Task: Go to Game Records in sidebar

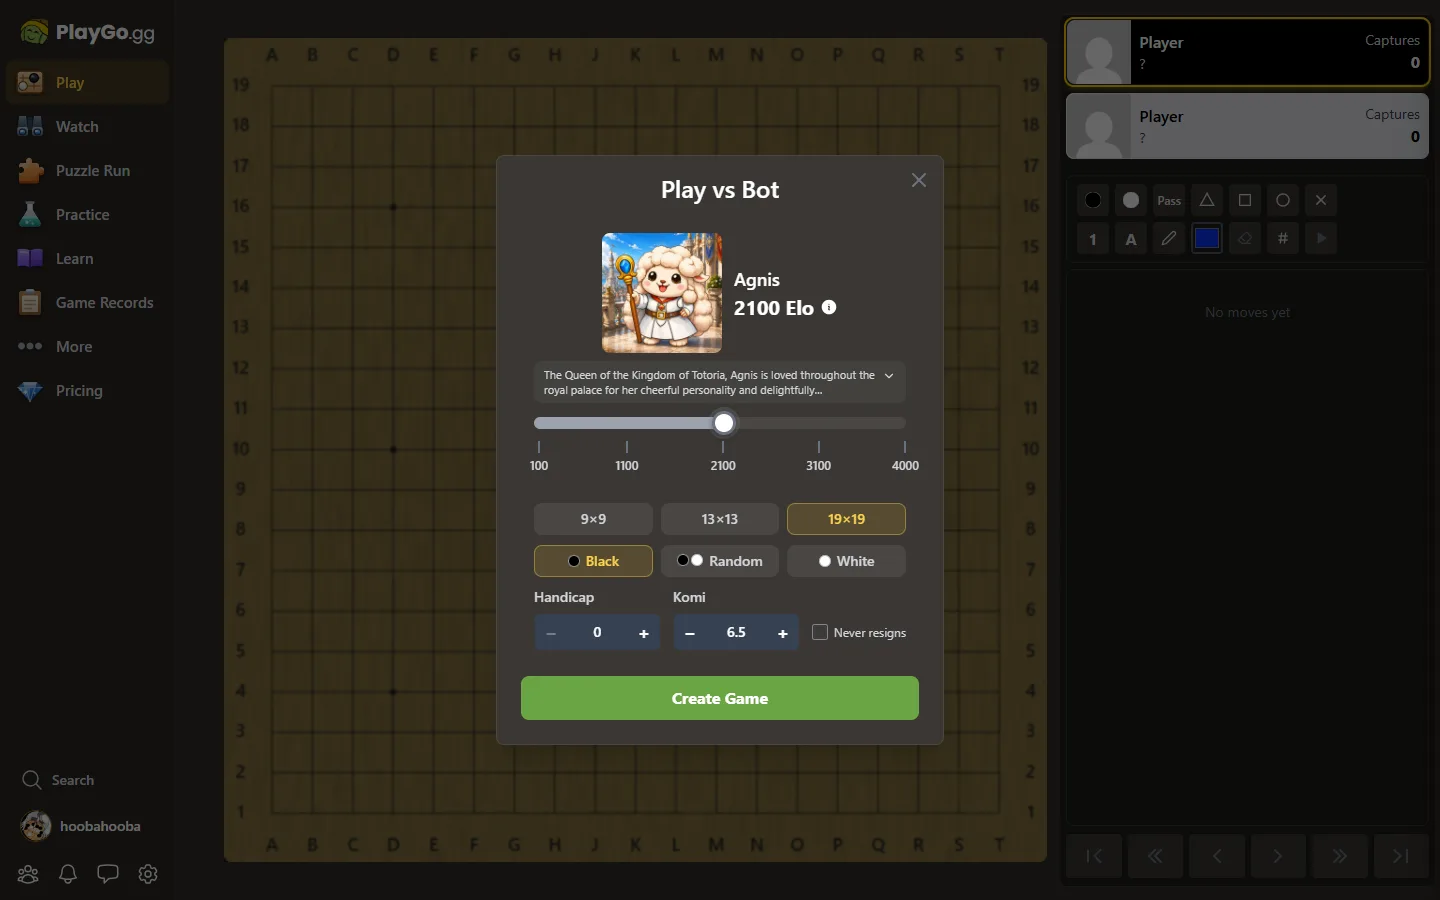Action: click(87, 303)
